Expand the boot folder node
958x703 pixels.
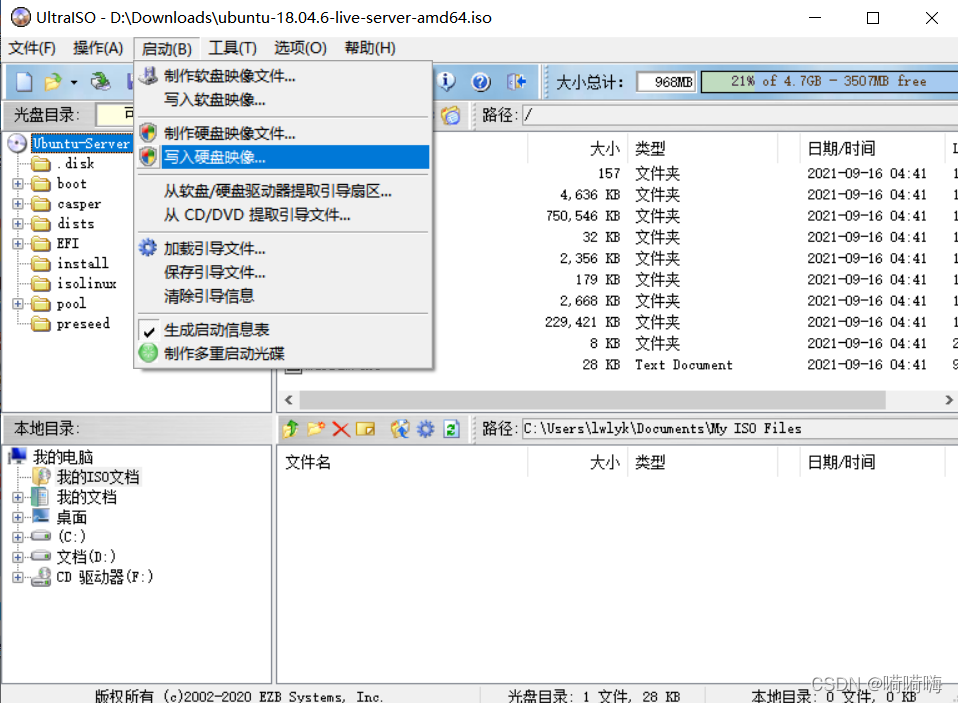coord(18,183)
